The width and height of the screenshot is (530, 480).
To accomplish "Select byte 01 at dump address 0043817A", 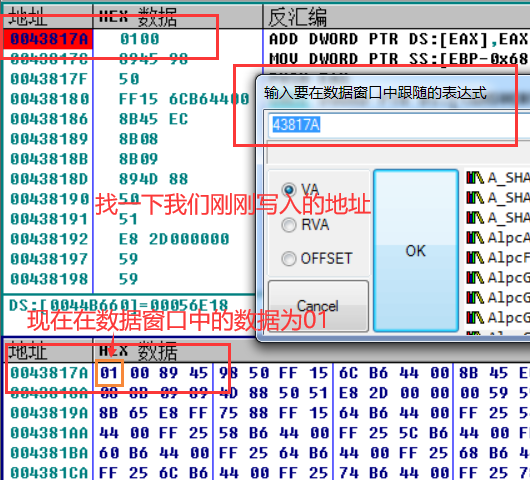I will (x=109, y=373).
